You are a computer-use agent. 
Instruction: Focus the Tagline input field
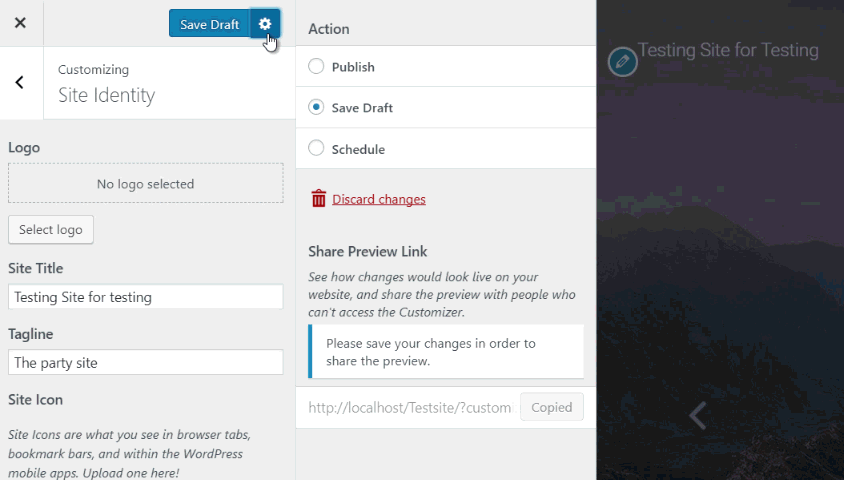click(146, 362)
